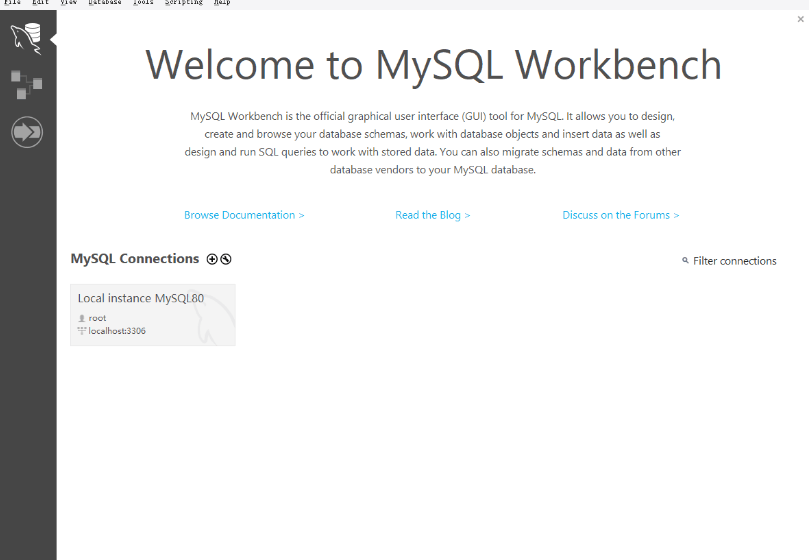Click the root user label

[x=97, y=318]
